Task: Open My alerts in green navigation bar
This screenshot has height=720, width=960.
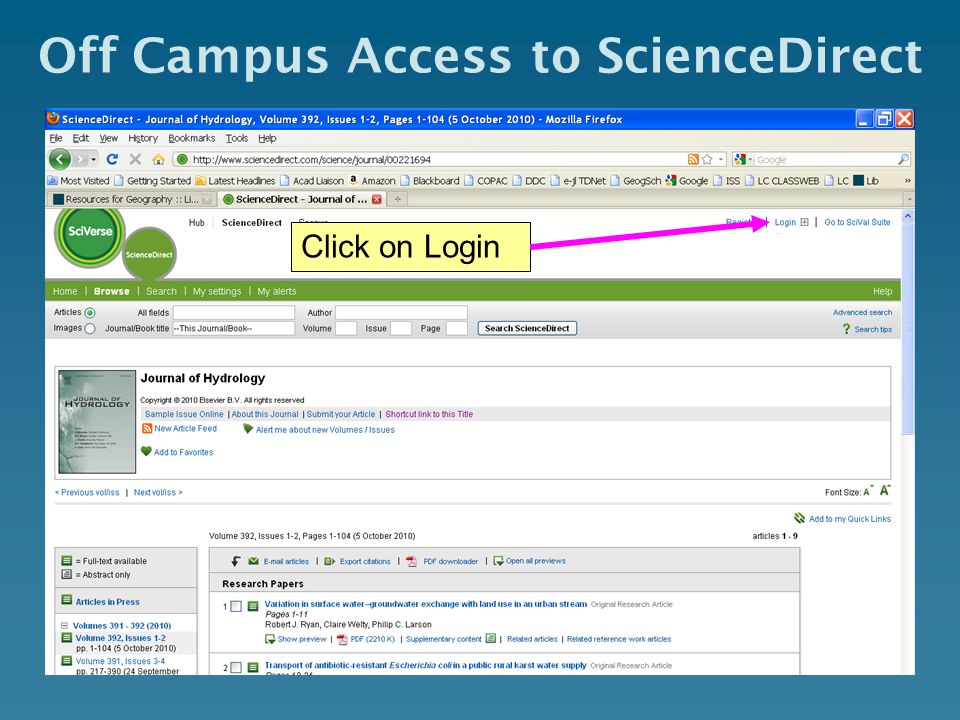Action: [x=276, y=291]
